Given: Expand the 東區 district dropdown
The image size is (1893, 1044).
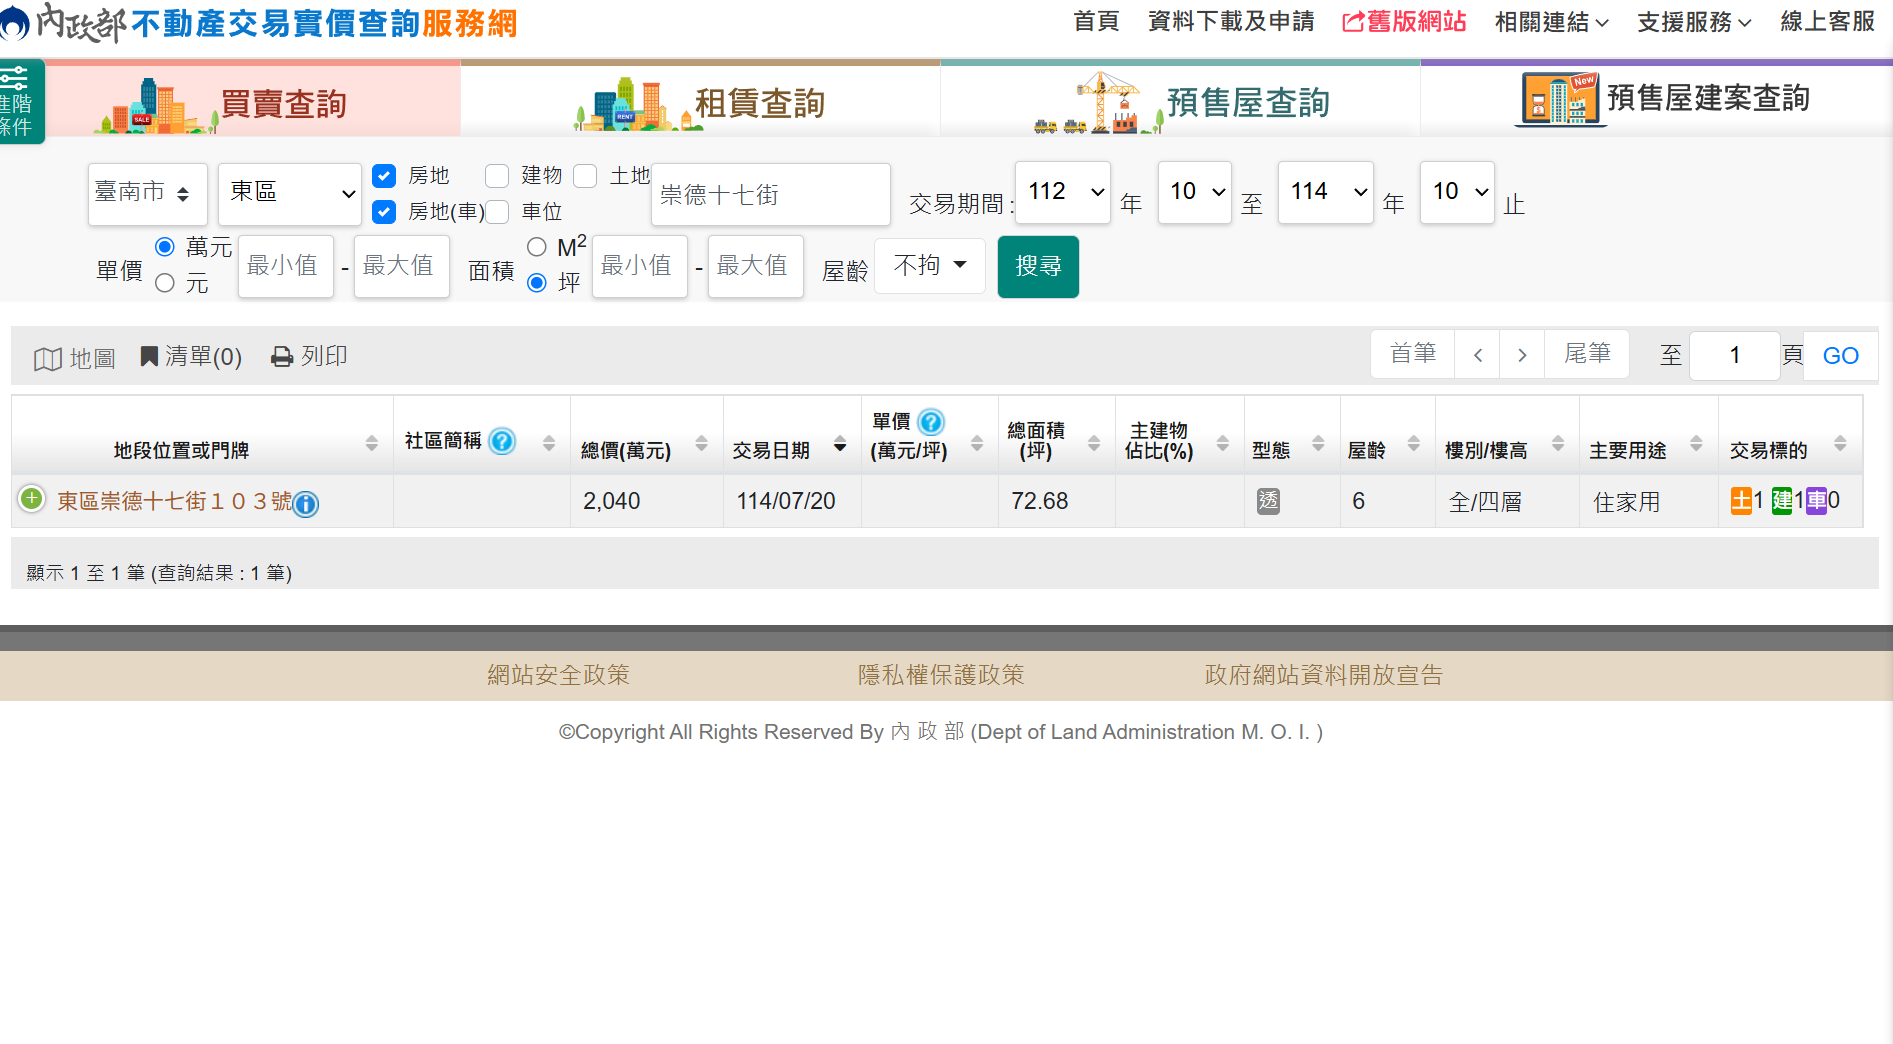Looking at the screenshot, I should [x=290, y=193].
